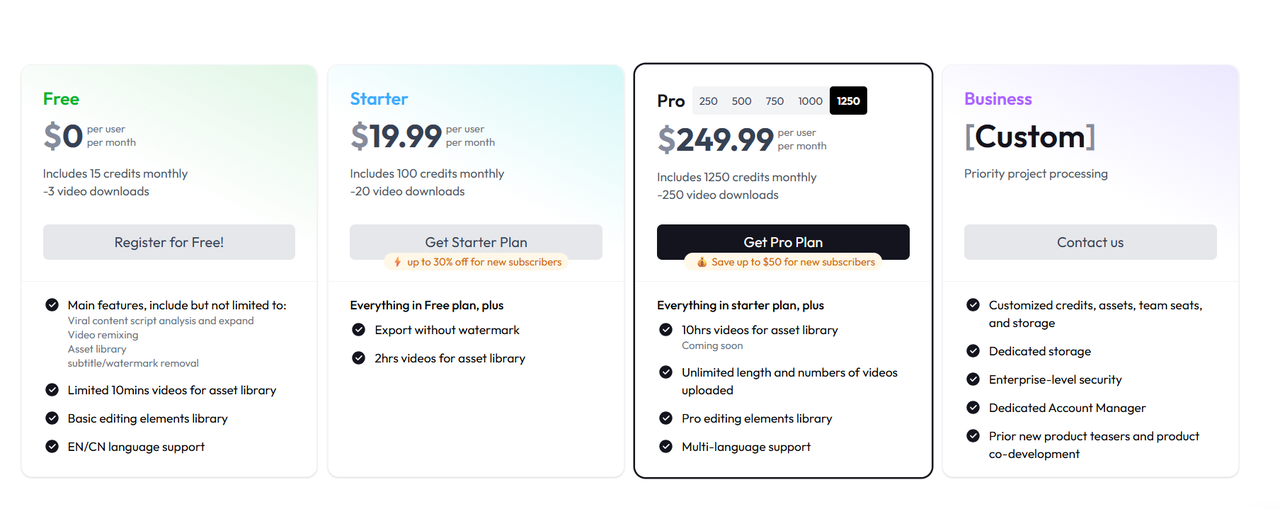This screenshot has width=1280, height=509.
Task: Click Contact us in Business plan
Action: coord(1090,242)
